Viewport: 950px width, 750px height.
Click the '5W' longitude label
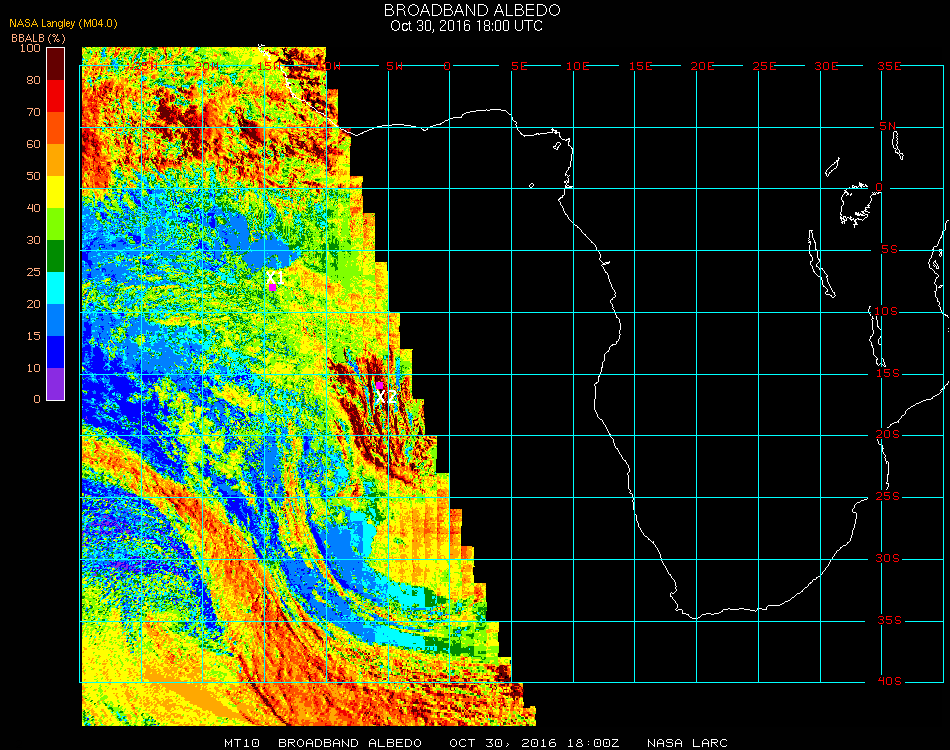coord(394,66)
